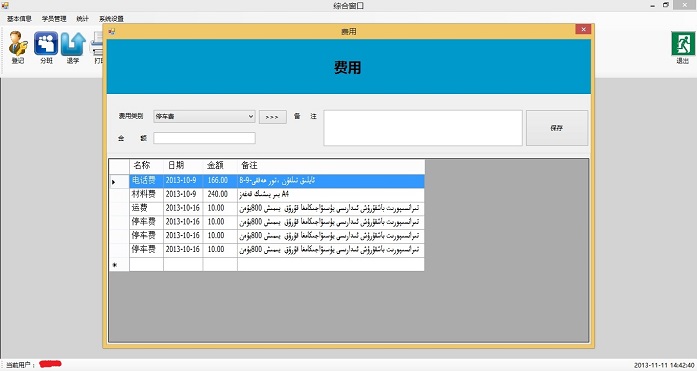Click the main window app icon
This screenshot has width=697, height=371.
(x=5, y=5)
